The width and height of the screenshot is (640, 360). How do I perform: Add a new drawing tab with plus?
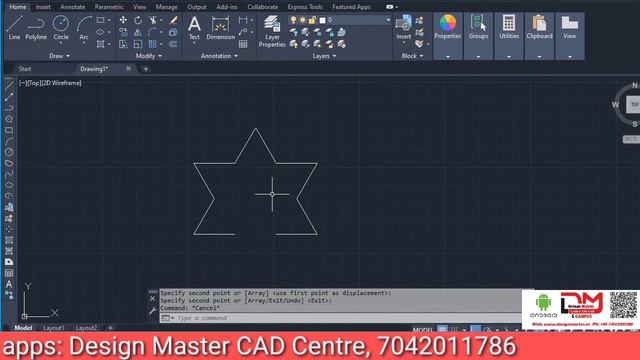(146, 69)
